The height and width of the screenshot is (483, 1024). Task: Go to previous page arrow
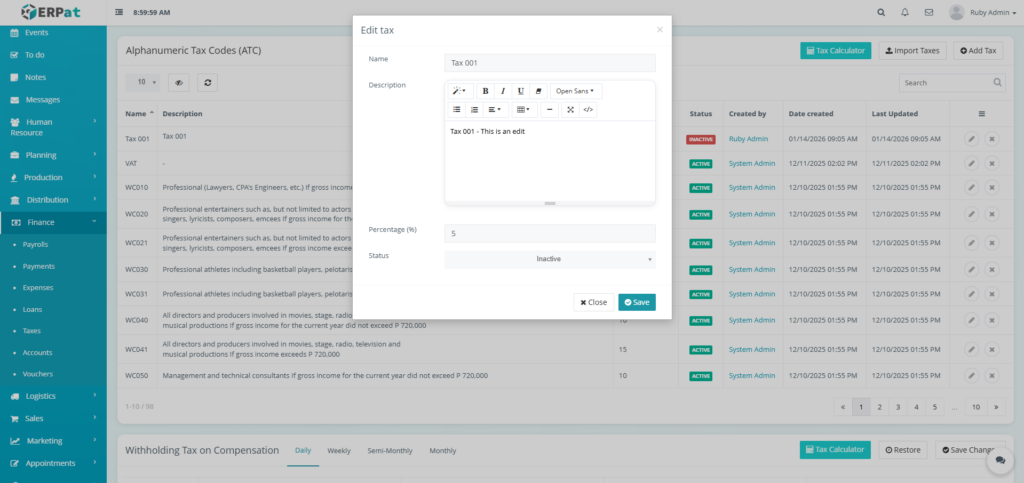point(843,407)
